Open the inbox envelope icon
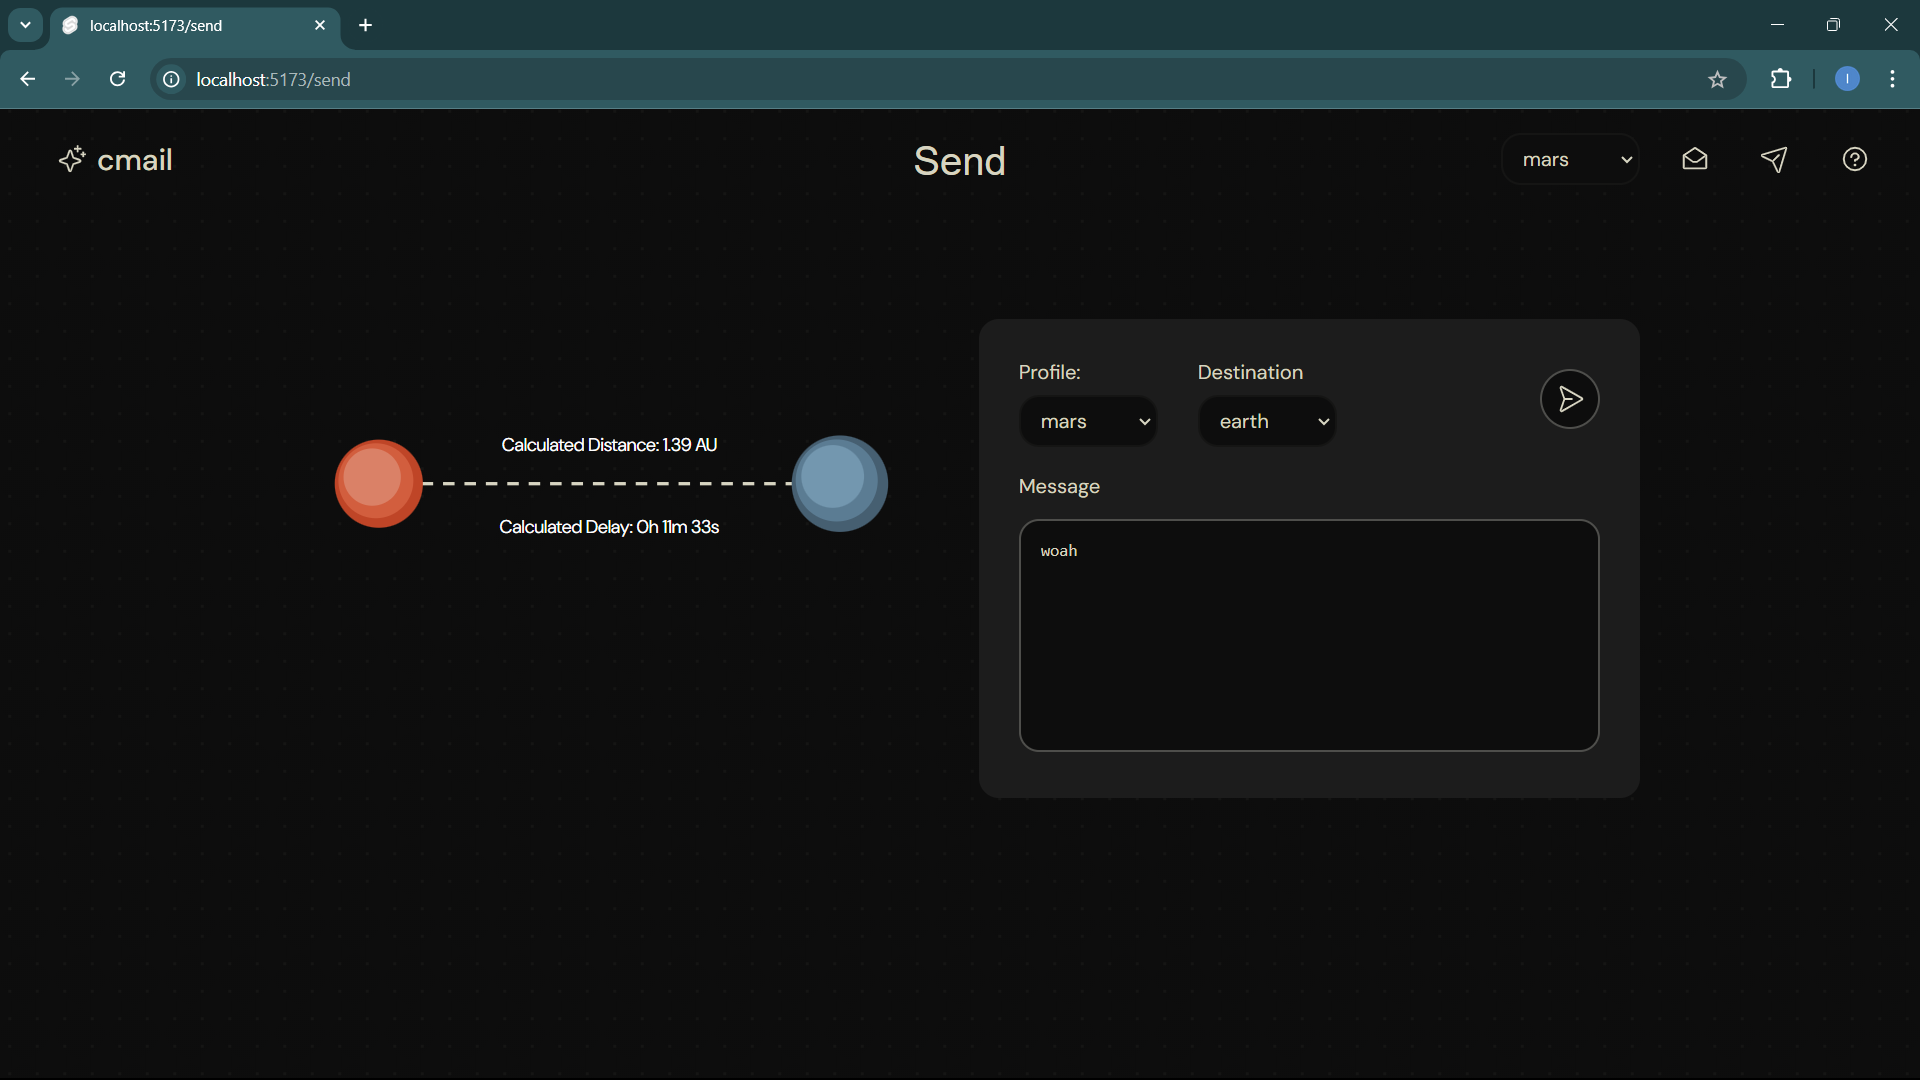This screenshot has width=1920, height=1080. tap(1695, 160)
